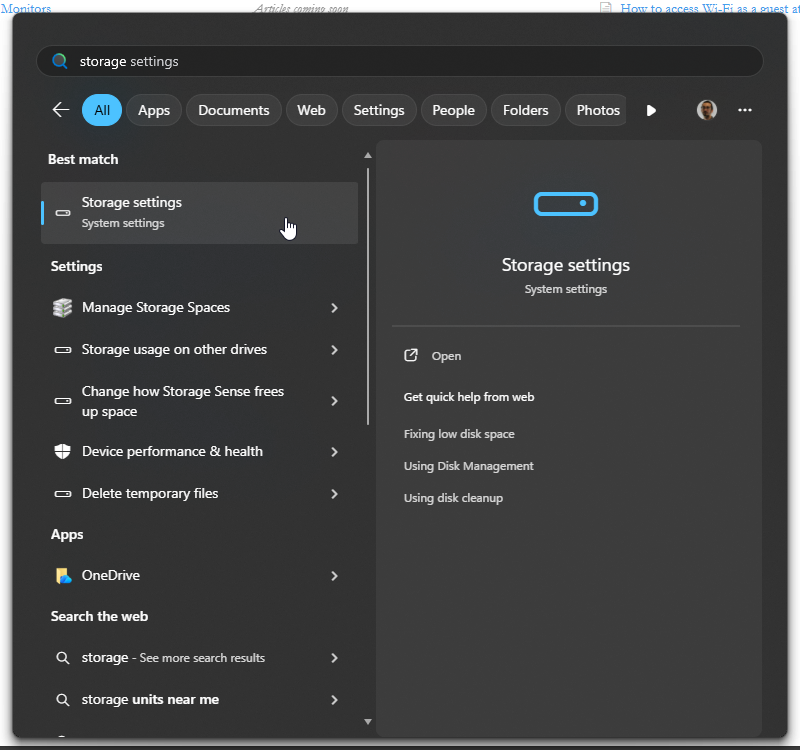Expand the OneDrive result chevron
Image resolution: width=800 pixels, height=750 pixels.
click(x=334, y=576)
